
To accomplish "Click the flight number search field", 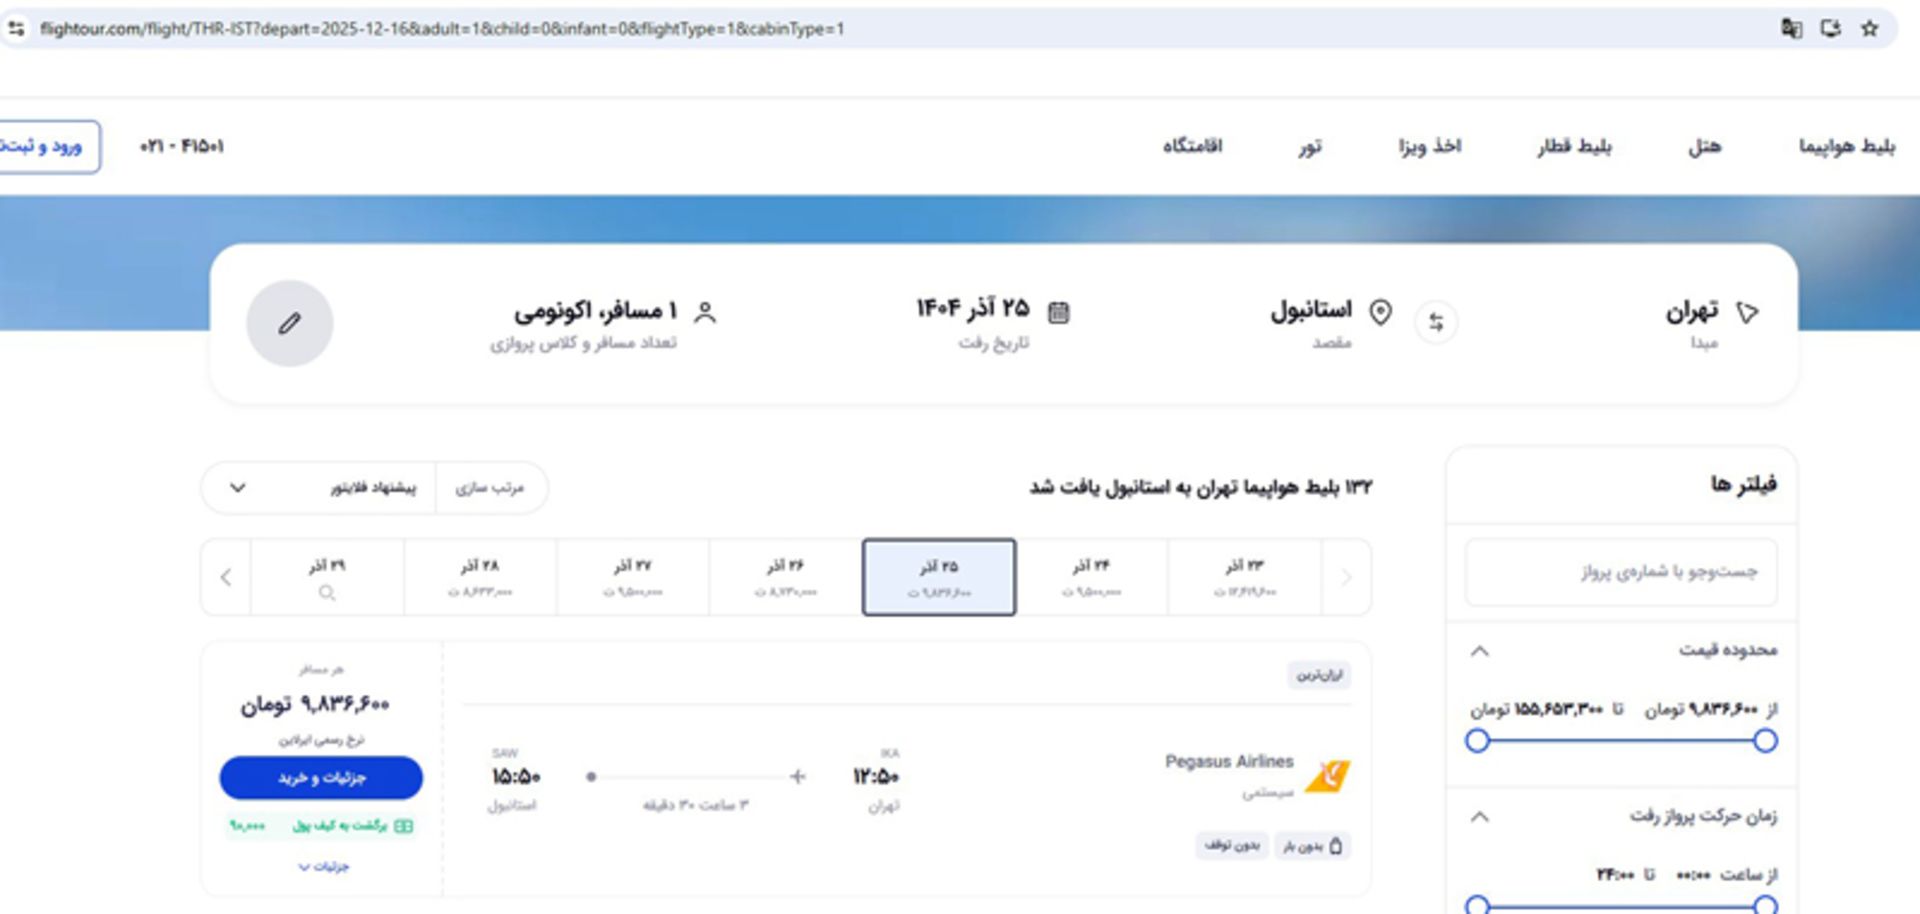I will (x=1620, y=572).
